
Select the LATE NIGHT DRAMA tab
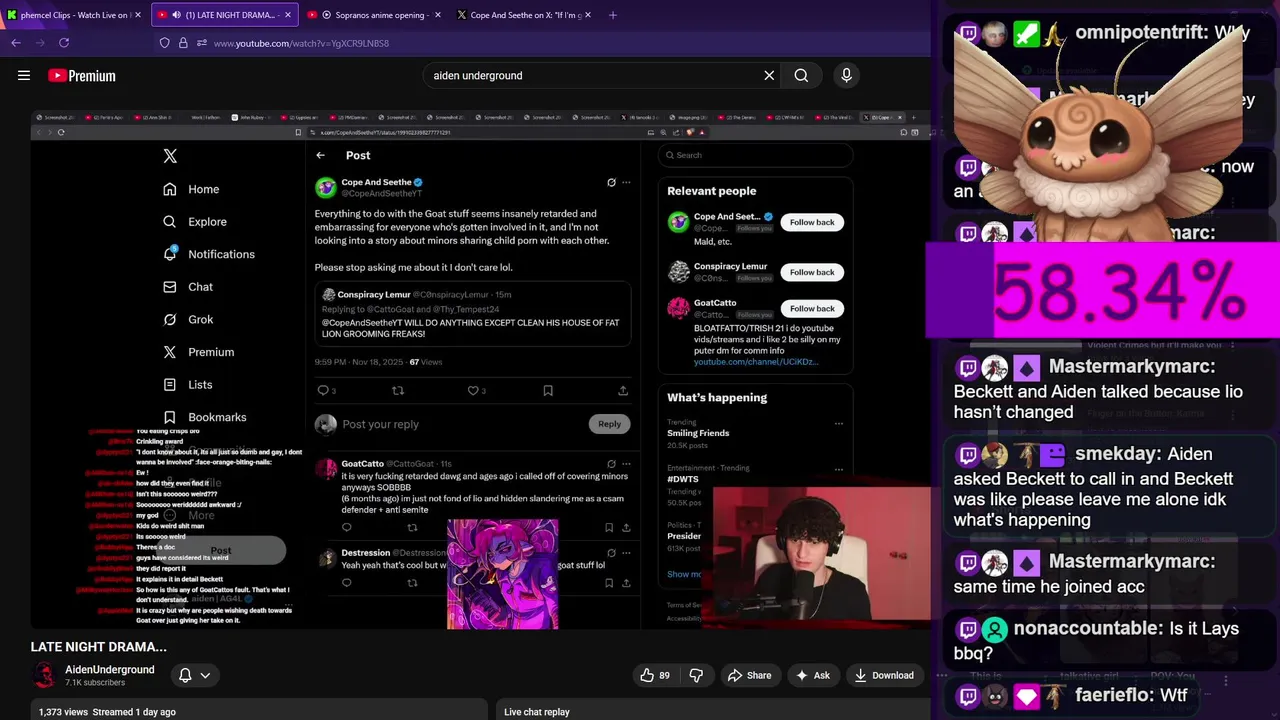coord(225,15)
